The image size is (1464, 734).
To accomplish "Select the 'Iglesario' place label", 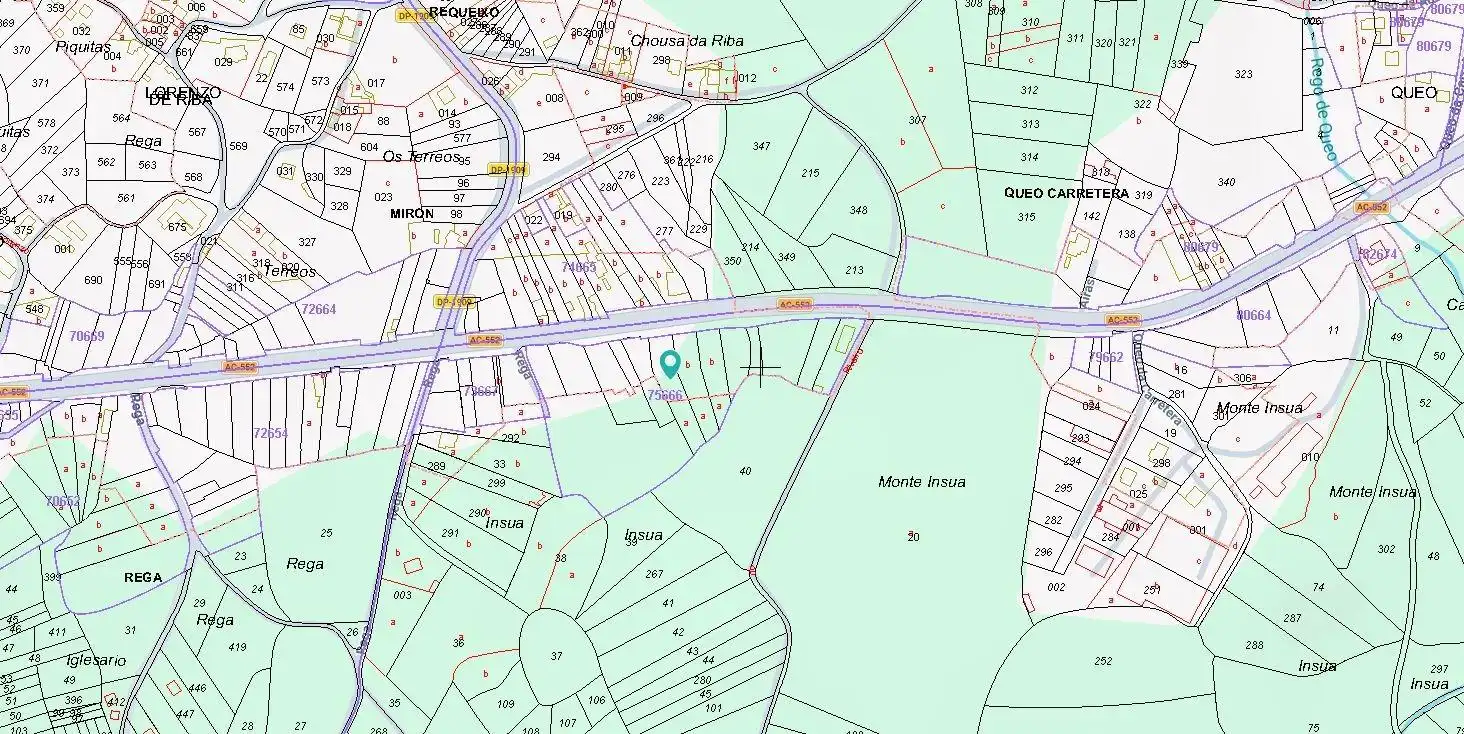I will [96, 660].
